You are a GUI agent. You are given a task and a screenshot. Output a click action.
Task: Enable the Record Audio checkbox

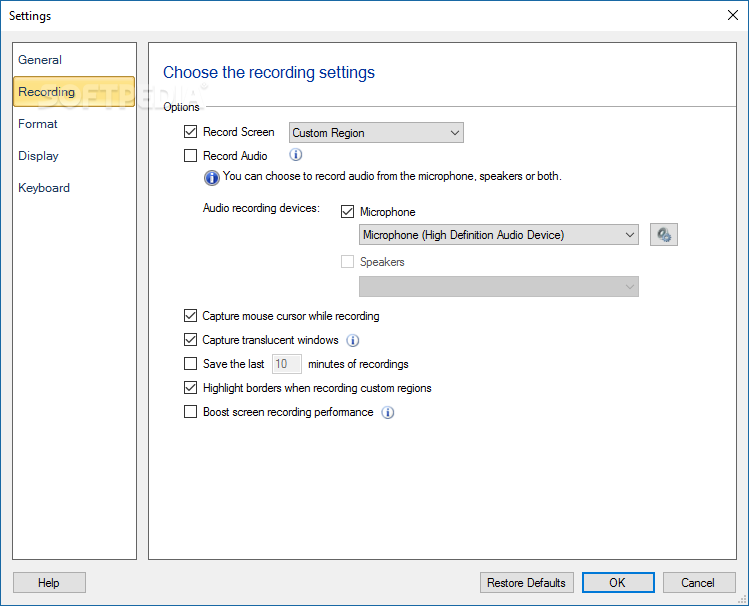coord(190,155)
